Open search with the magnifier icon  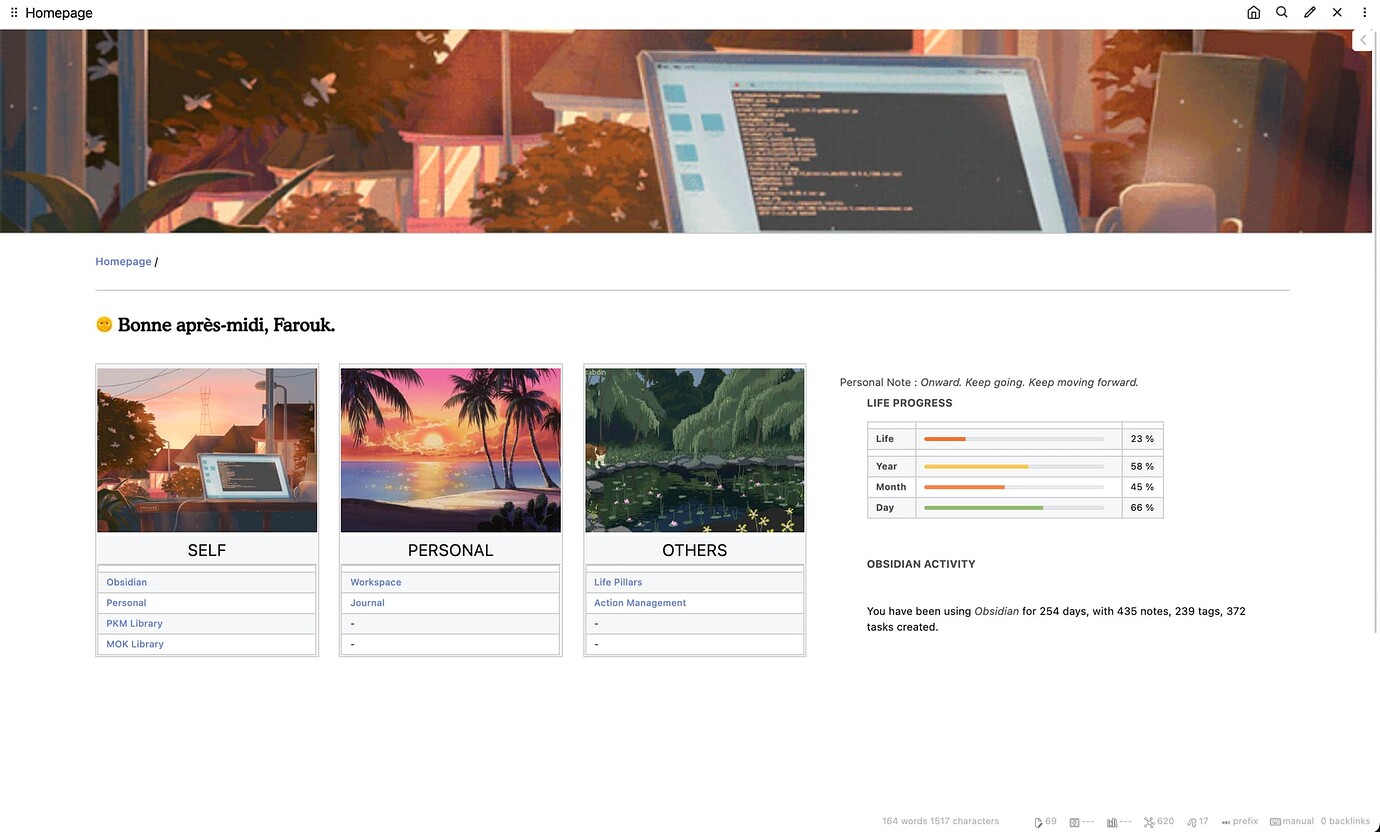coord(1281,13)
